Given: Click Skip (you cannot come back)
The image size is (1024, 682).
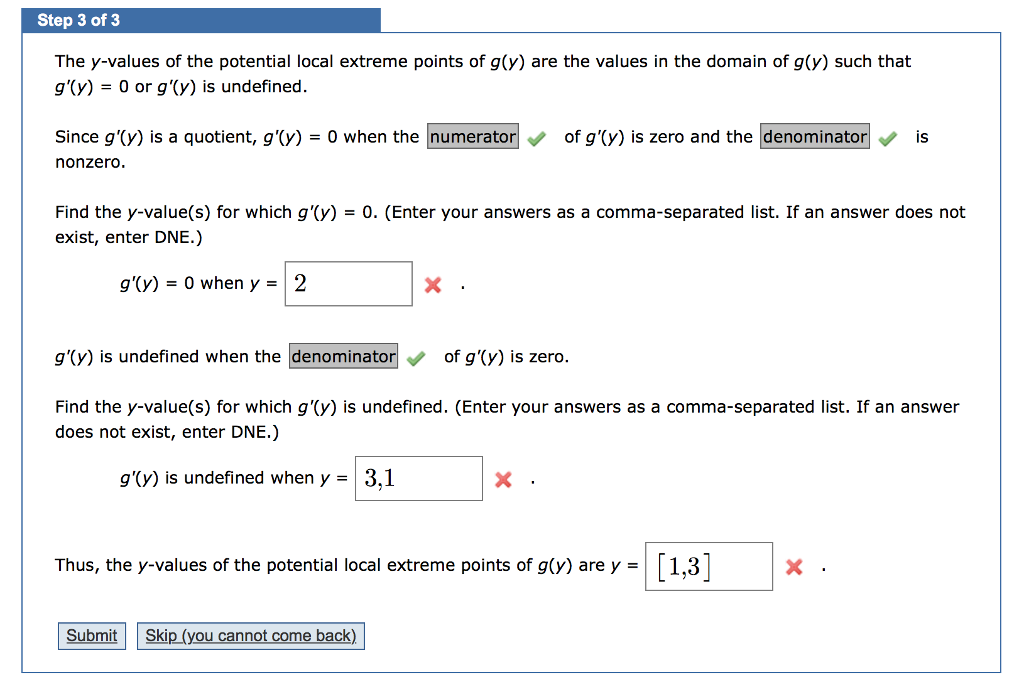Looking at the screenshot, I should coord(251,636).
